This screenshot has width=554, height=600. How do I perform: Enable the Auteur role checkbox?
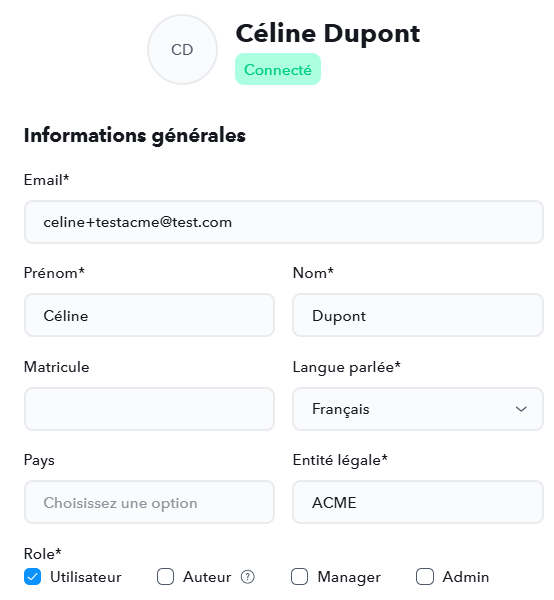point(165,577)
